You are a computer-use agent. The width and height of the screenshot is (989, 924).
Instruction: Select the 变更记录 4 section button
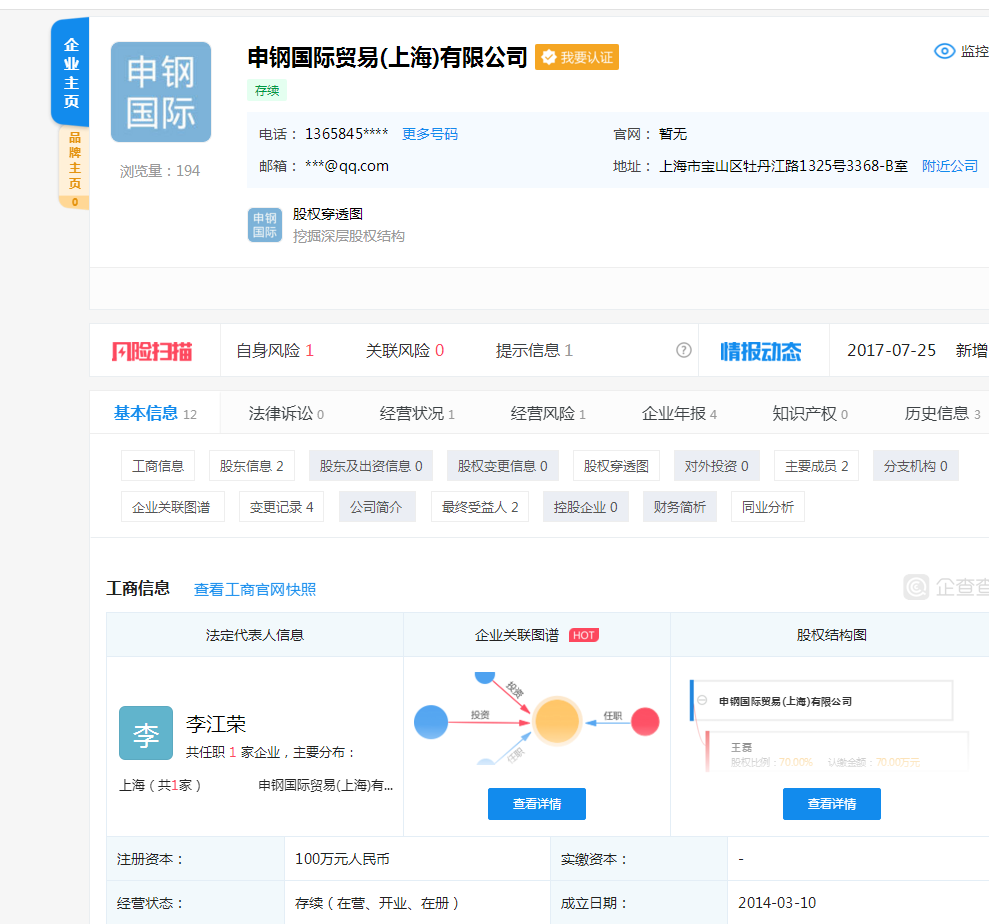[281, 507]
